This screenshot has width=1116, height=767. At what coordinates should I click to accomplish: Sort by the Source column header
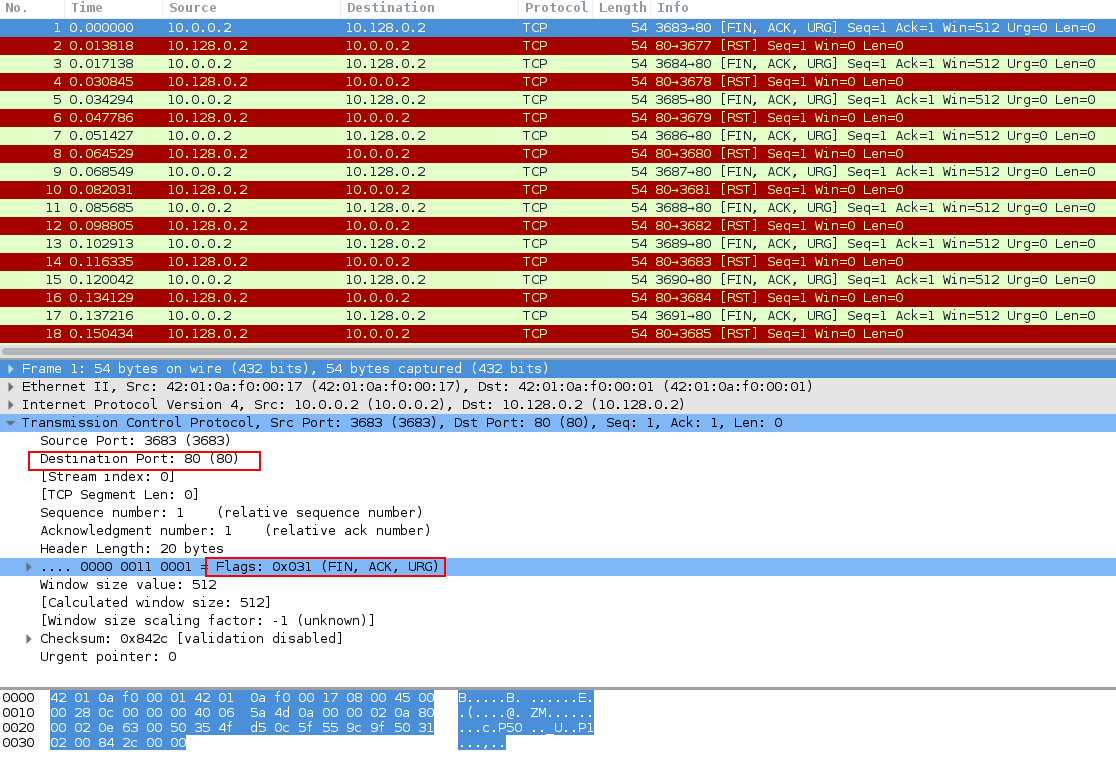pos(252,8)
